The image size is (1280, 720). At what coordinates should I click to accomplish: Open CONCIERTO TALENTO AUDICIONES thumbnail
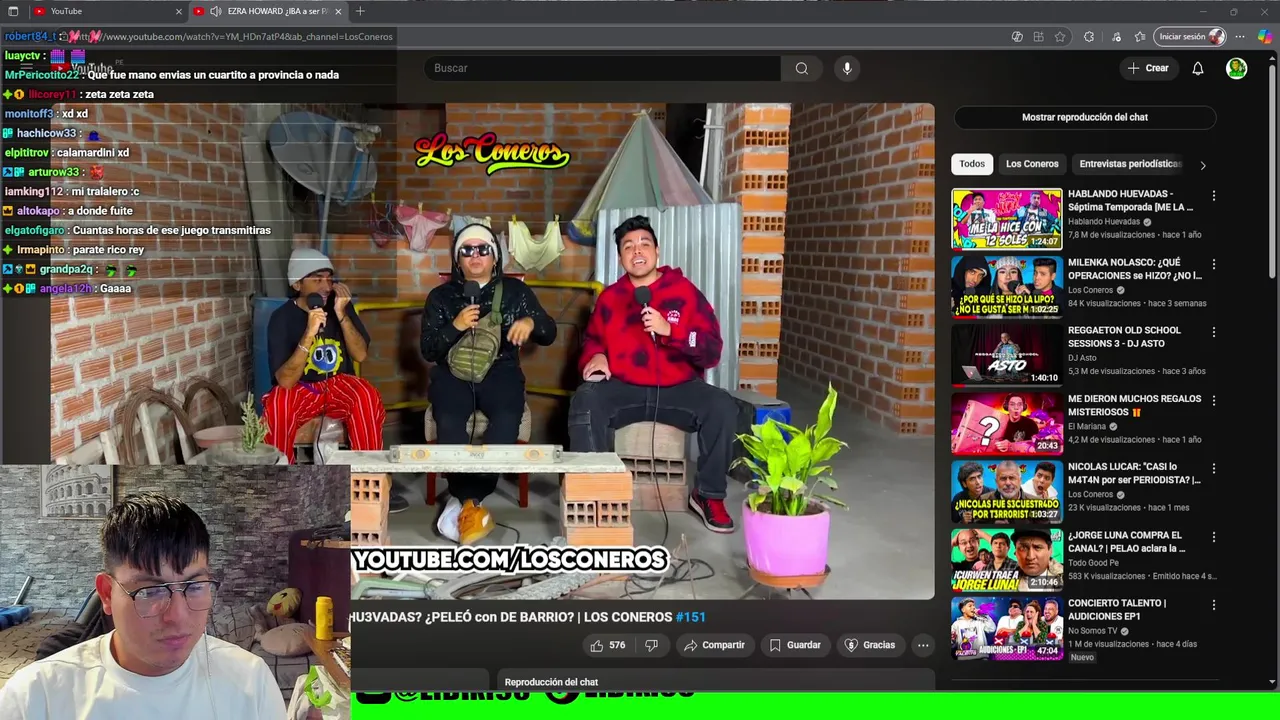[1007, 628]
